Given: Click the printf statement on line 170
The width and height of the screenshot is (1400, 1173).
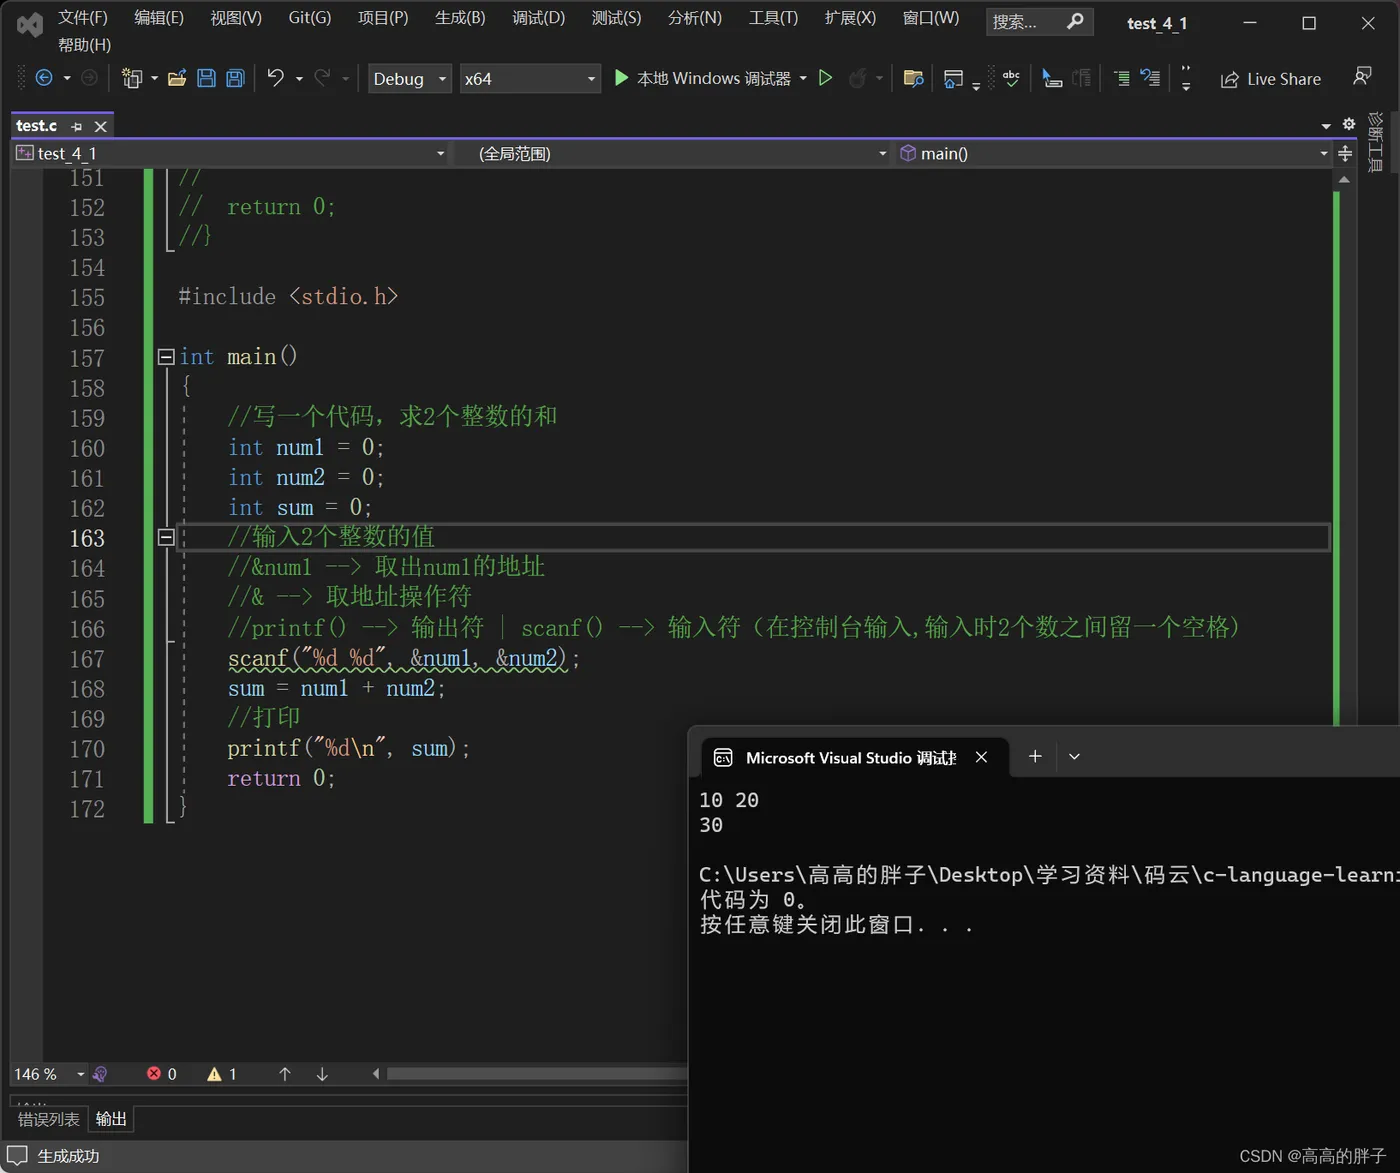Looking at the screenshot, I should (x=348, y=748).
